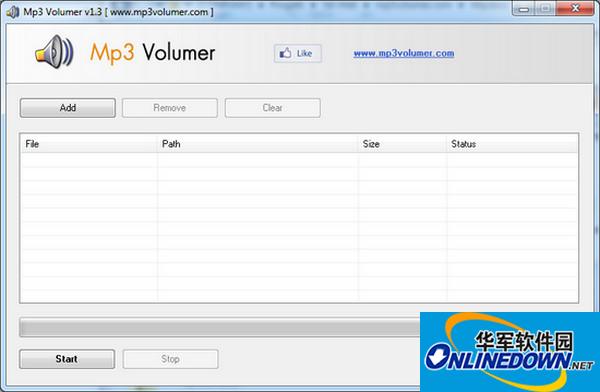Sort by the Path column header
The width and height of the screenshot is (600, 392).
point(258,144)
